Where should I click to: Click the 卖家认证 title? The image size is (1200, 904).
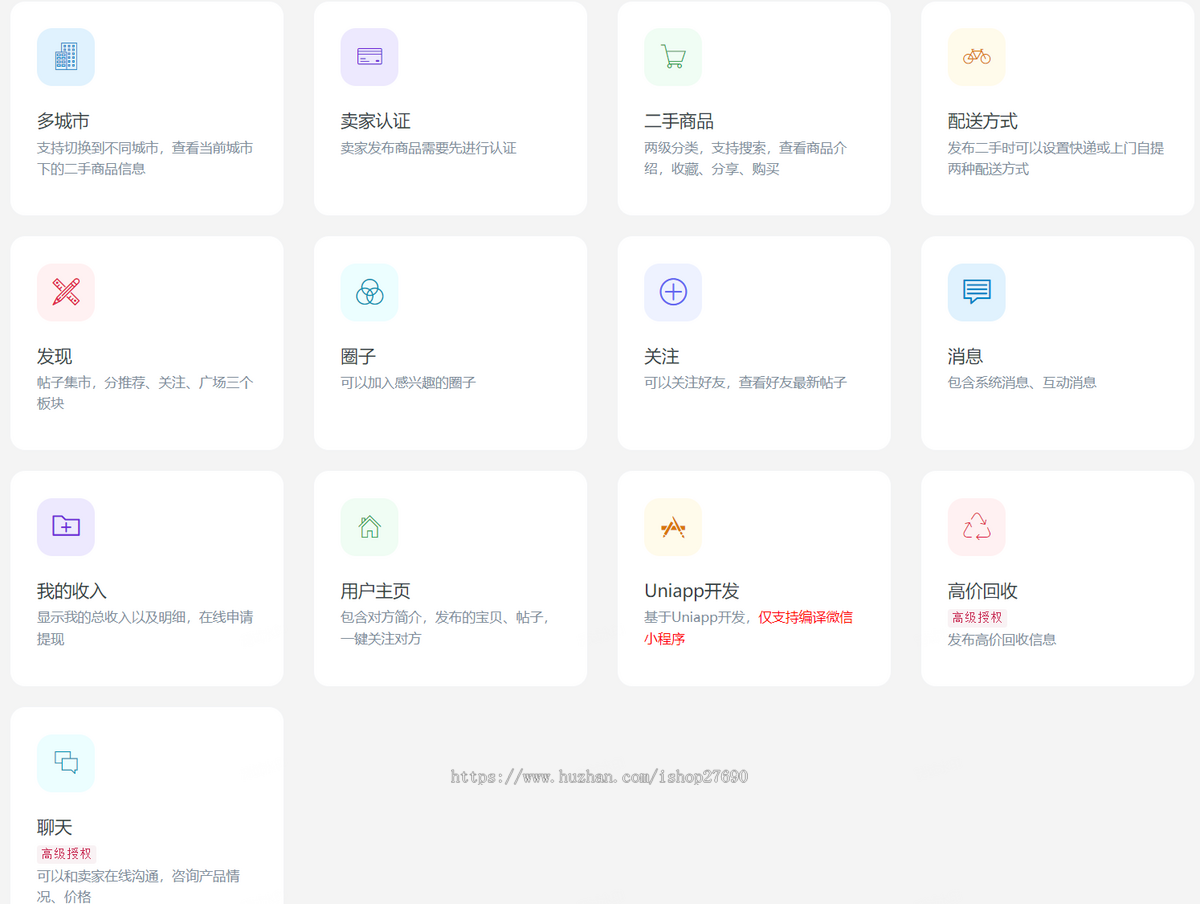point(376,121)
